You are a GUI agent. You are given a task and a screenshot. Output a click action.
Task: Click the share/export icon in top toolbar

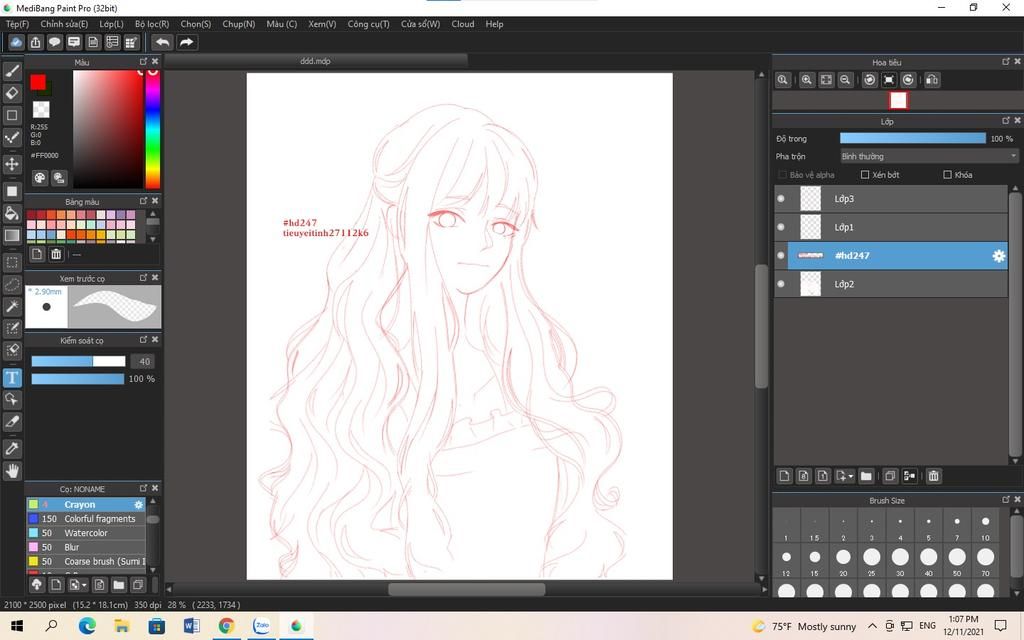pyautogui.click(x=35, y=42)
